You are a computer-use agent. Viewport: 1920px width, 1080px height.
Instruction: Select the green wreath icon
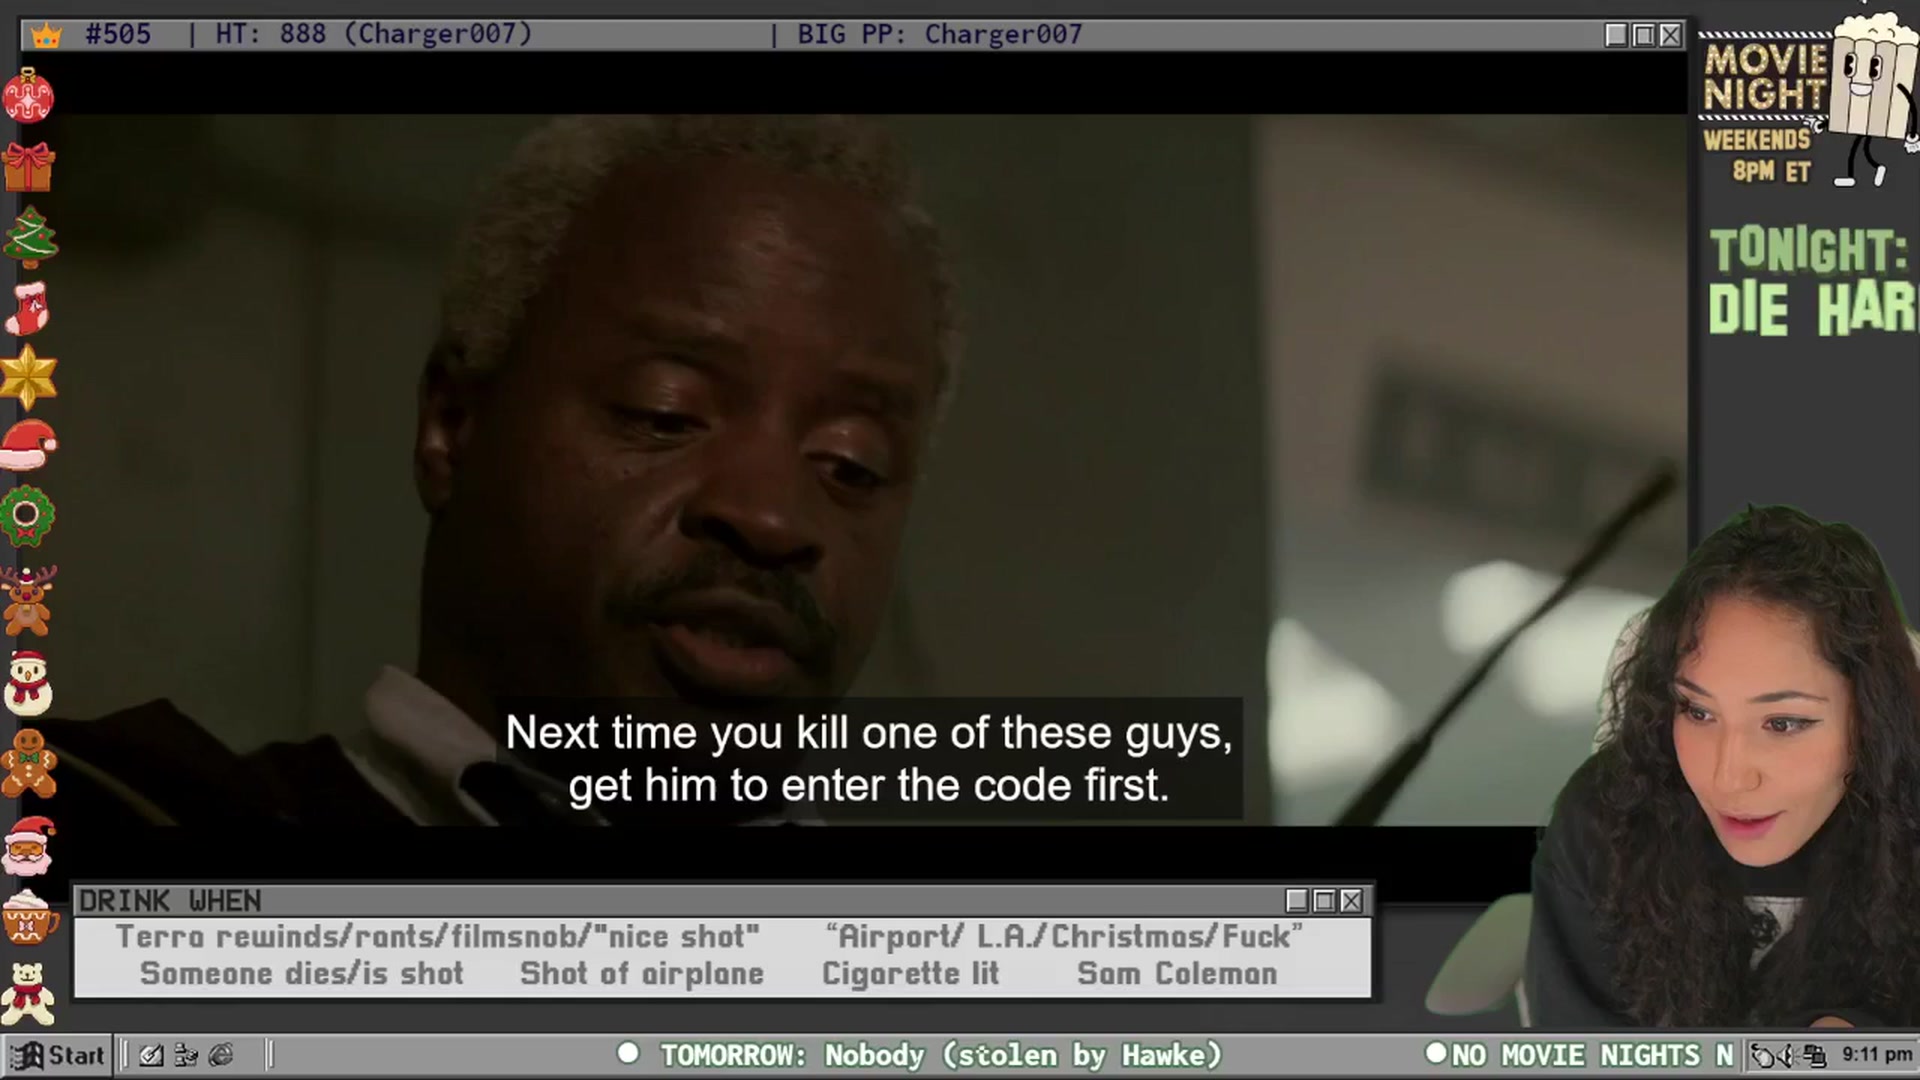click(x=27, y=516)
